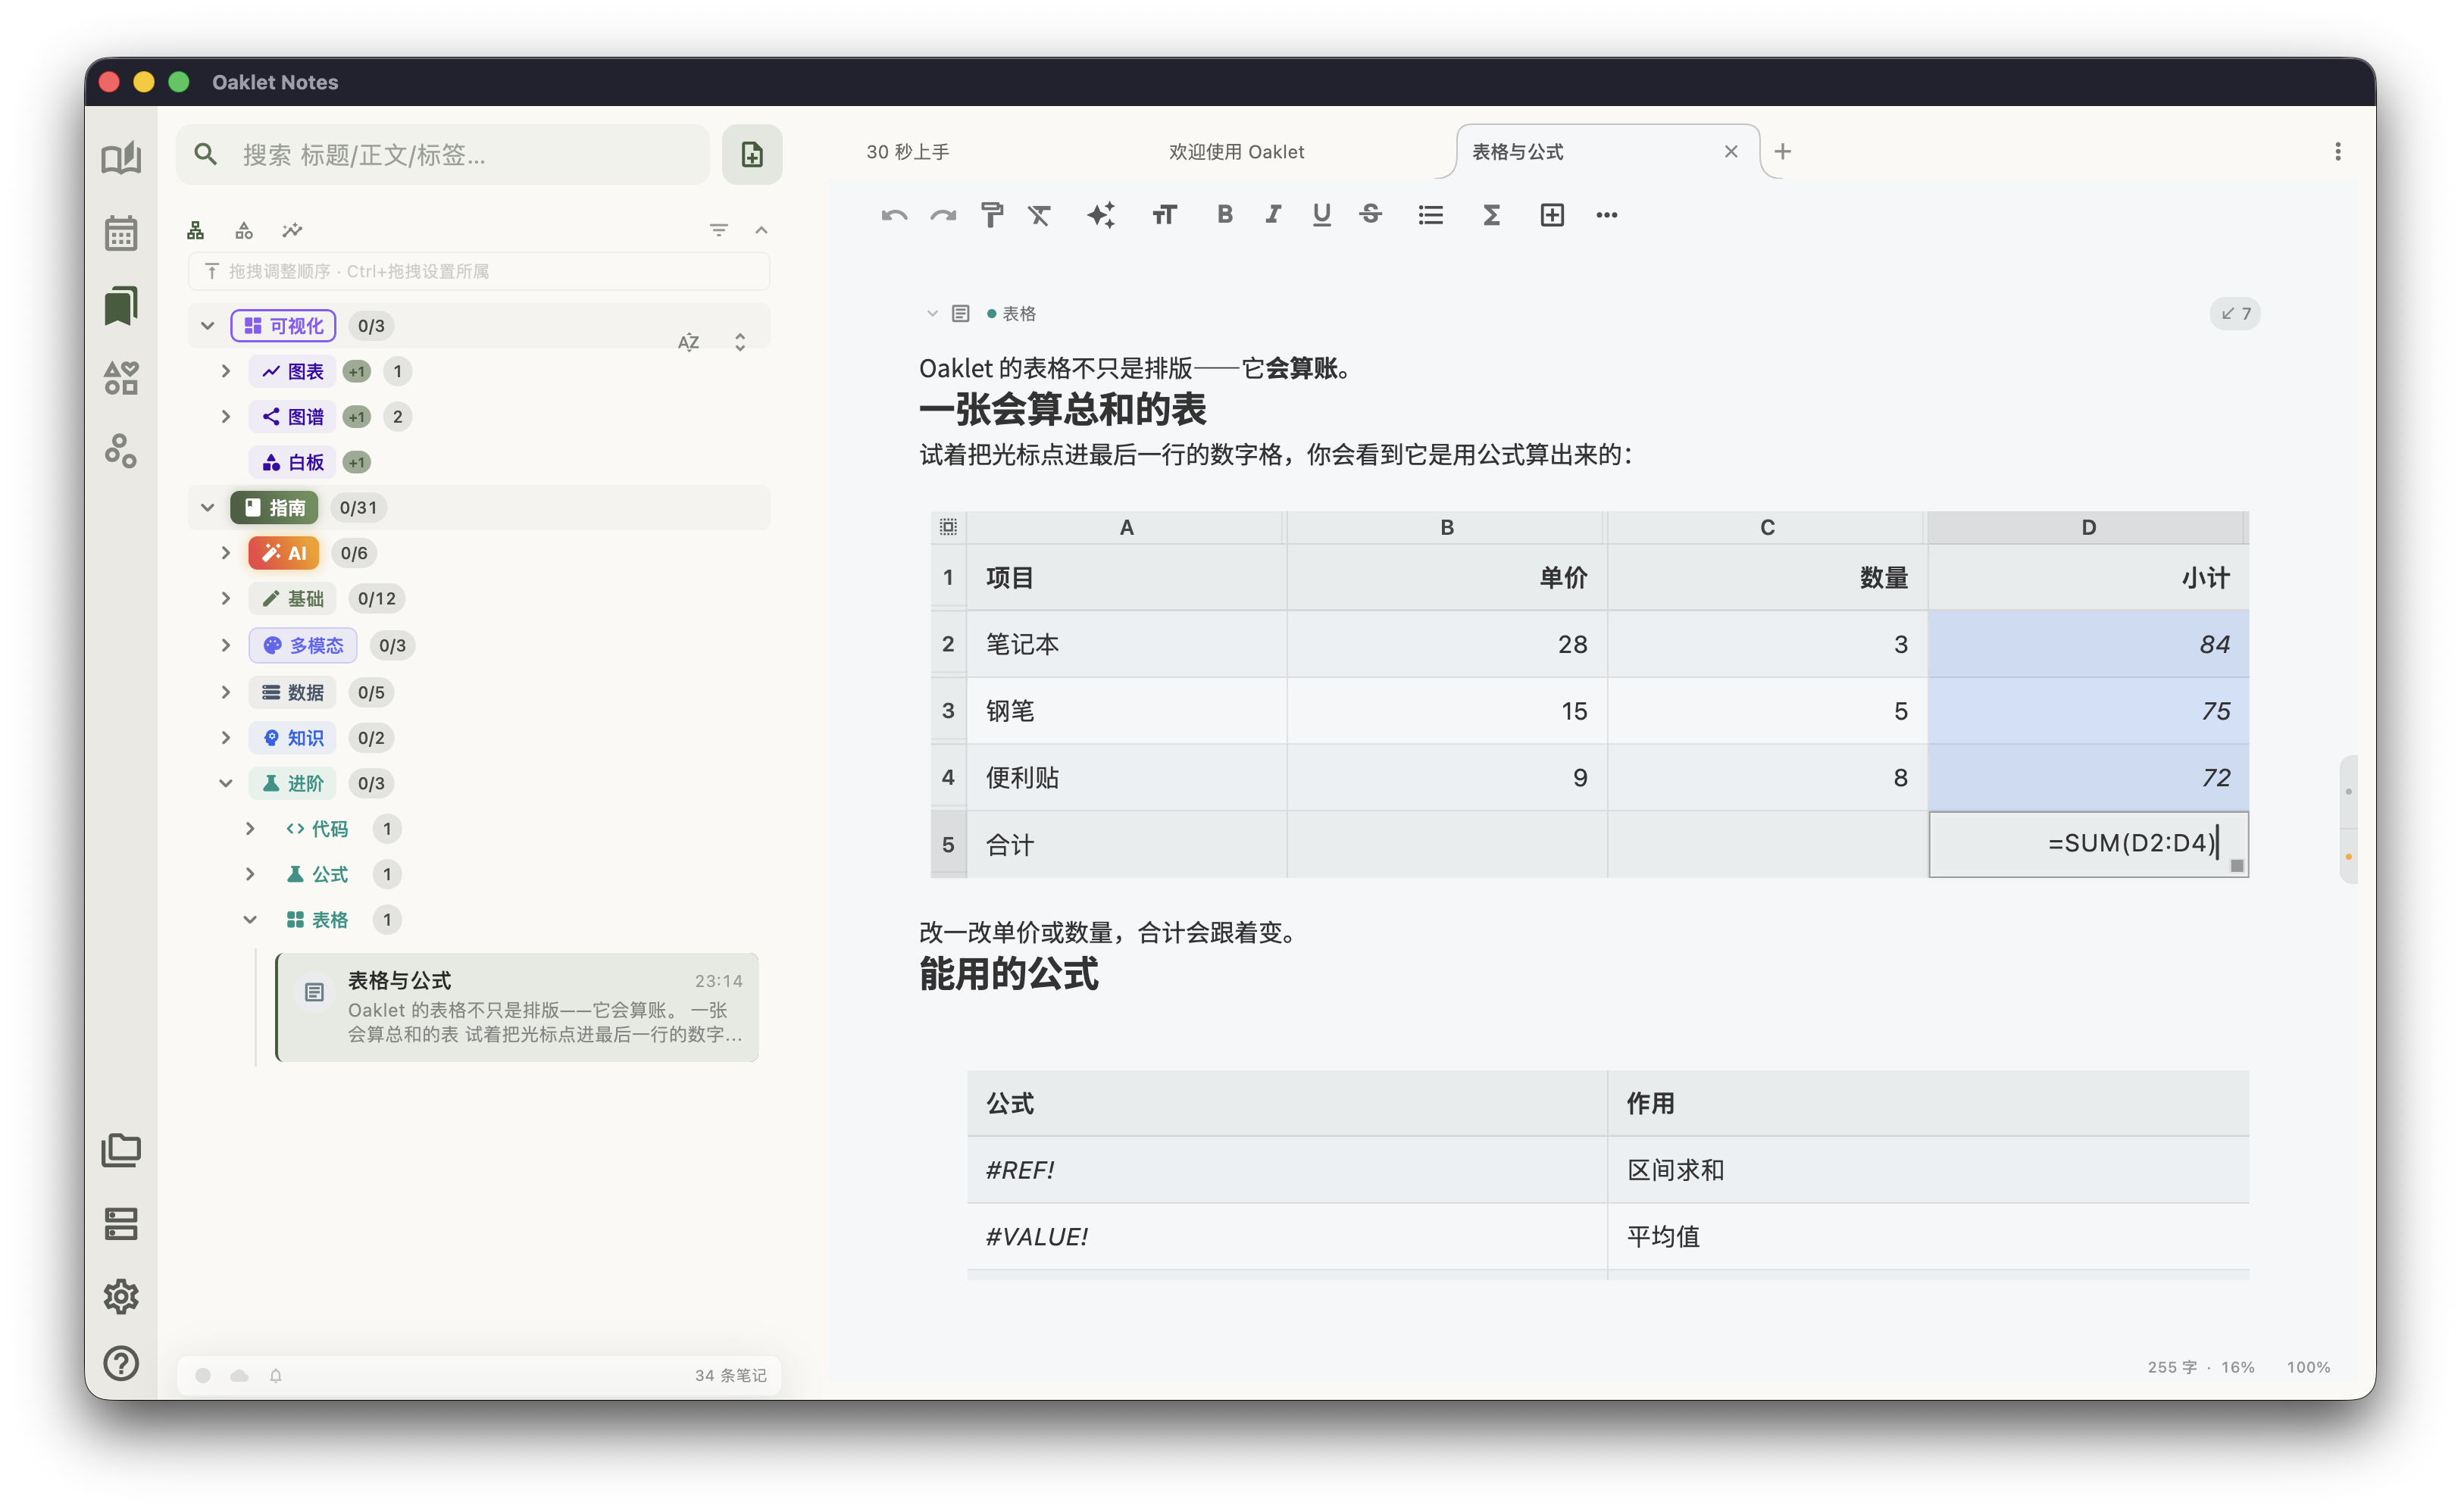Switch to the tag hierarchy tree view

(x=195, y=230)
